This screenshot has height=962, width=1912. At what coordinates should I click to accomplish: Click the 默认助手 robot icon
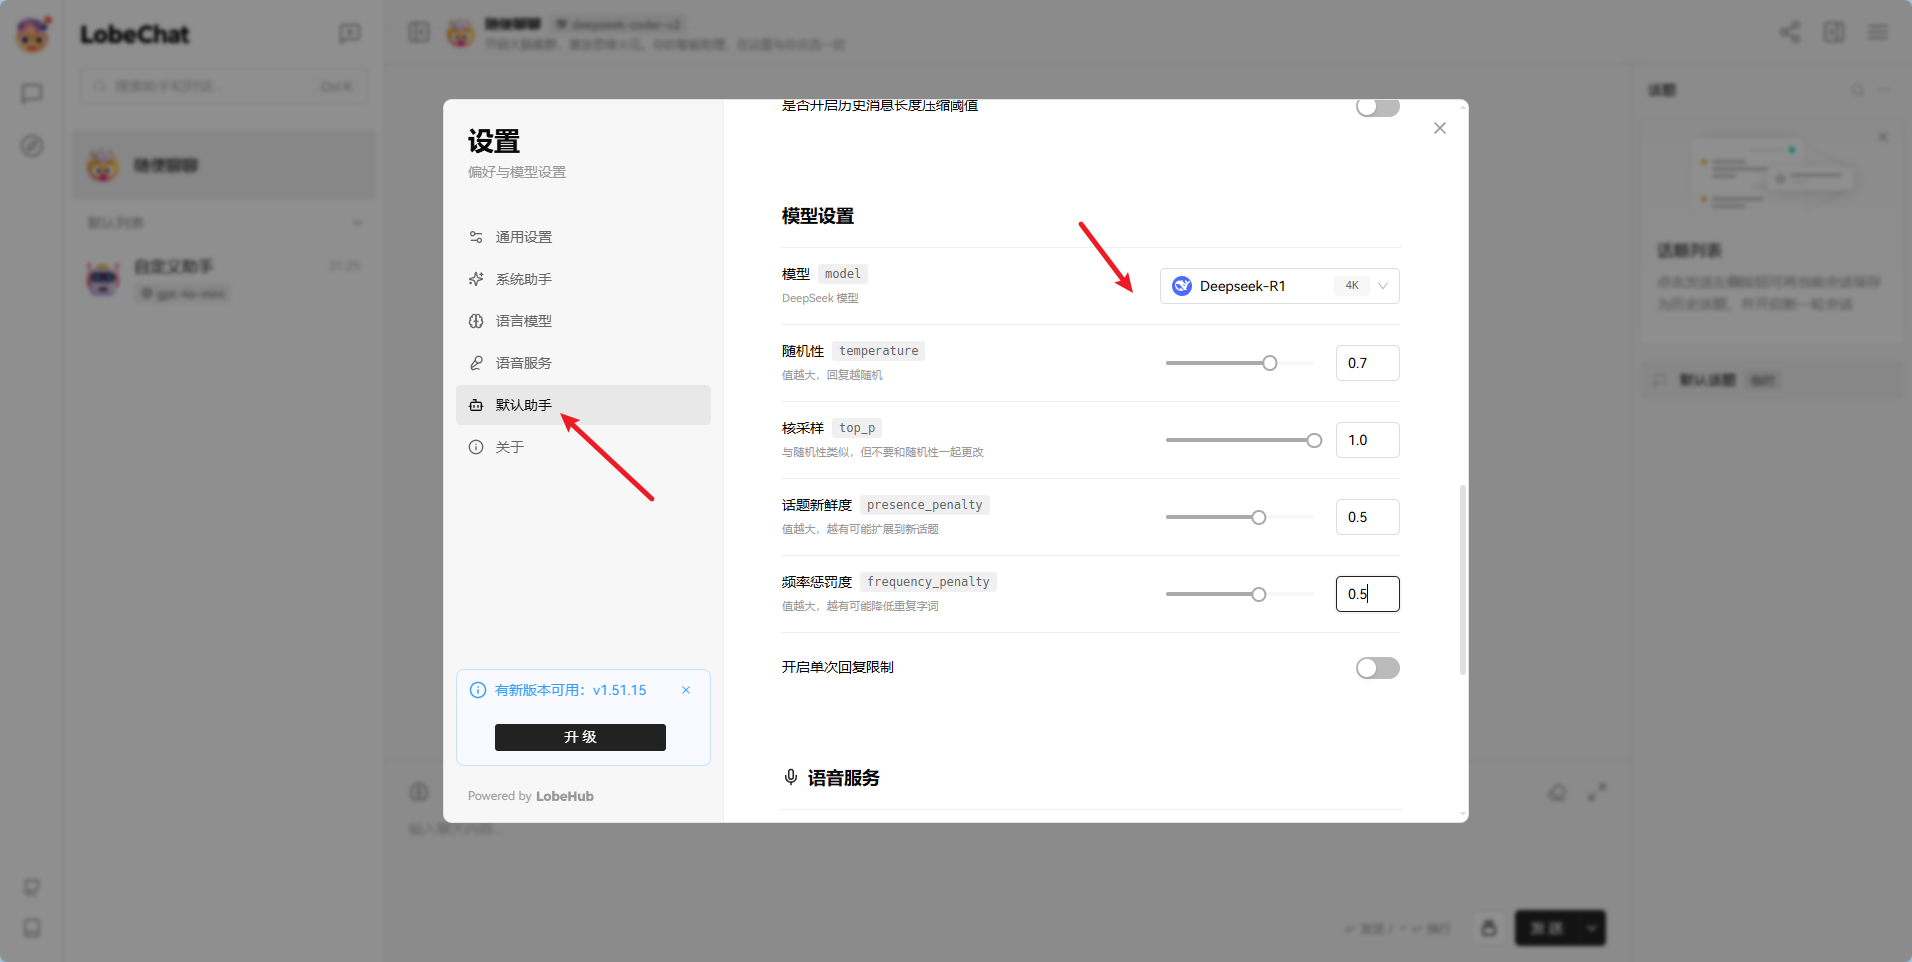pyautogui.click(x=476, y=405)
